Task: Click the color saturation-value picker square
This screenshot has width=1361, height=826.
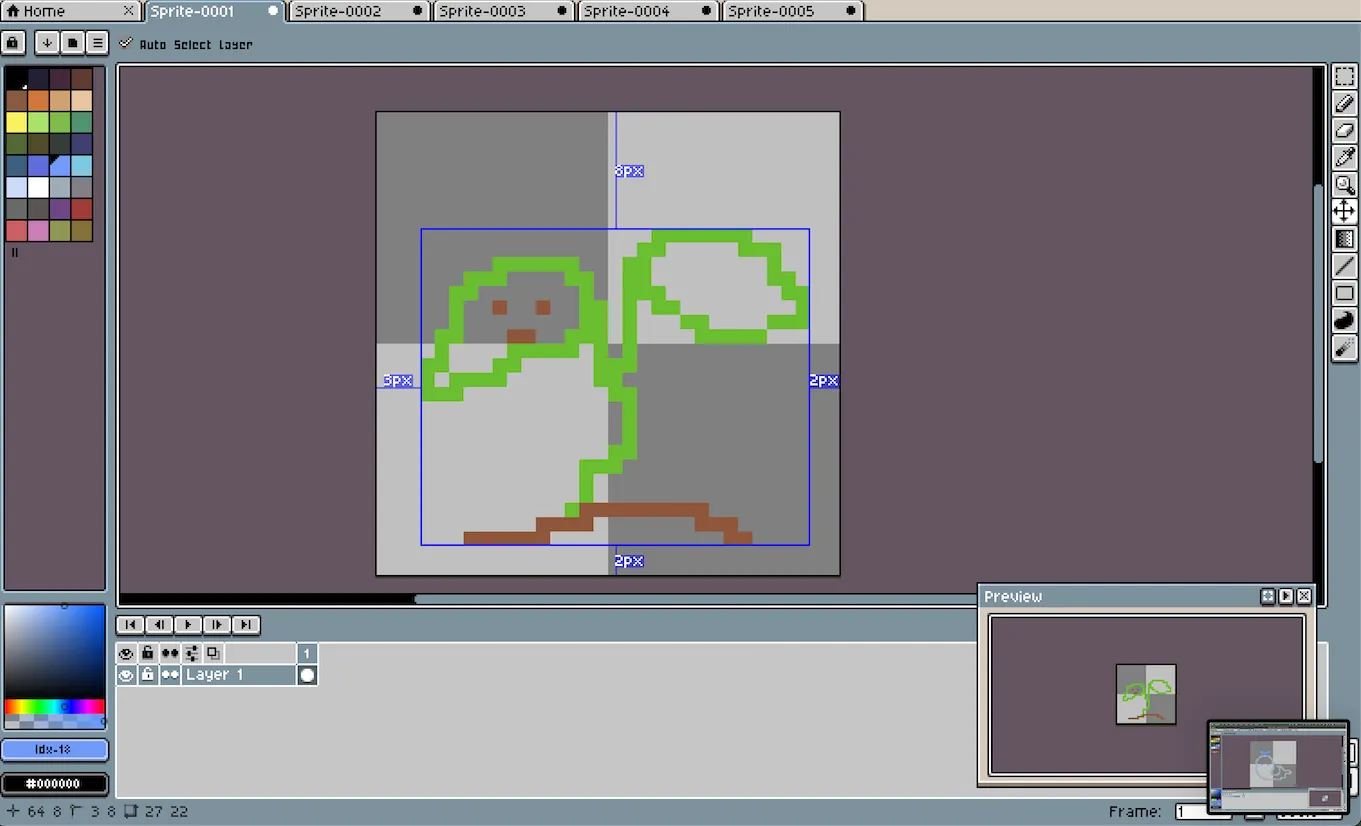Action: pos(55,652)
